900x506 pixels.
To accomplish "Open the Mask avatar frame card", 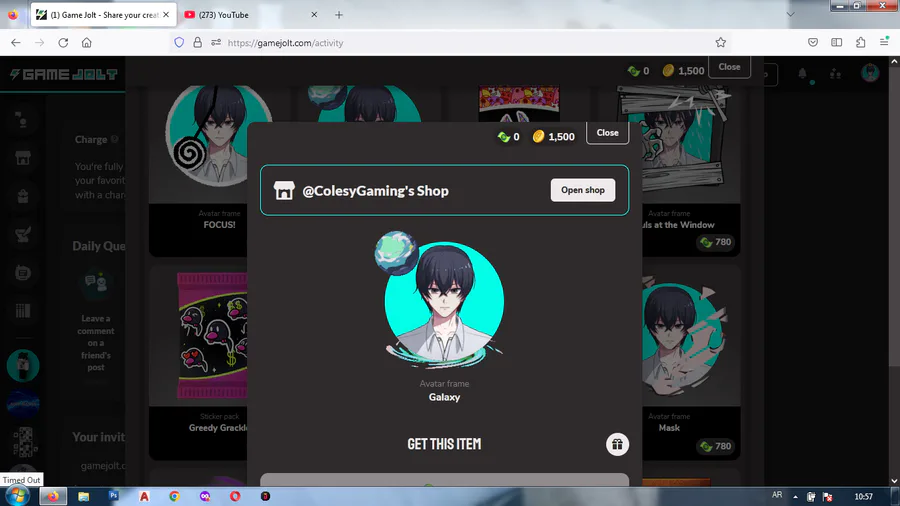I will pos(691,363).
